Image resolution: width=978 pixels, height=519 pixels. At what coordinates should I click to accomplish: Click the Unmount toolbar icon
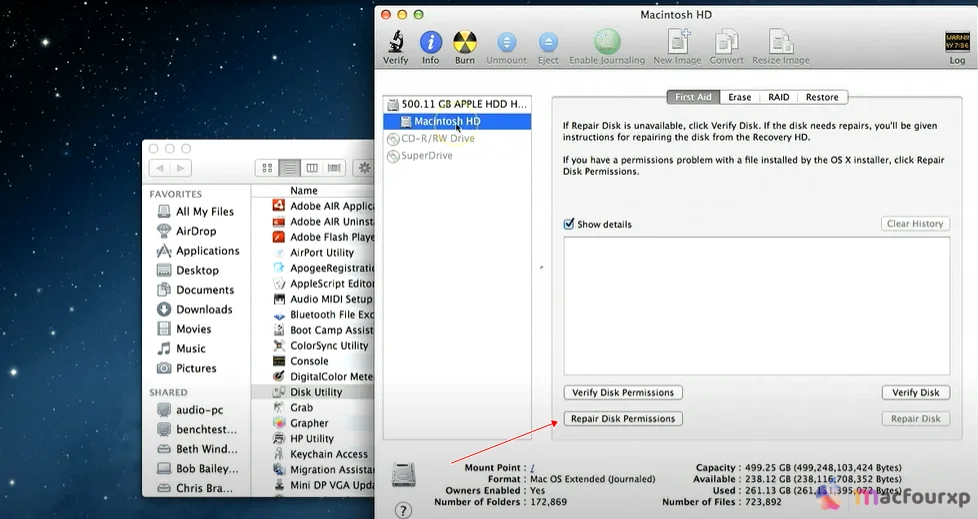point(506,42)
